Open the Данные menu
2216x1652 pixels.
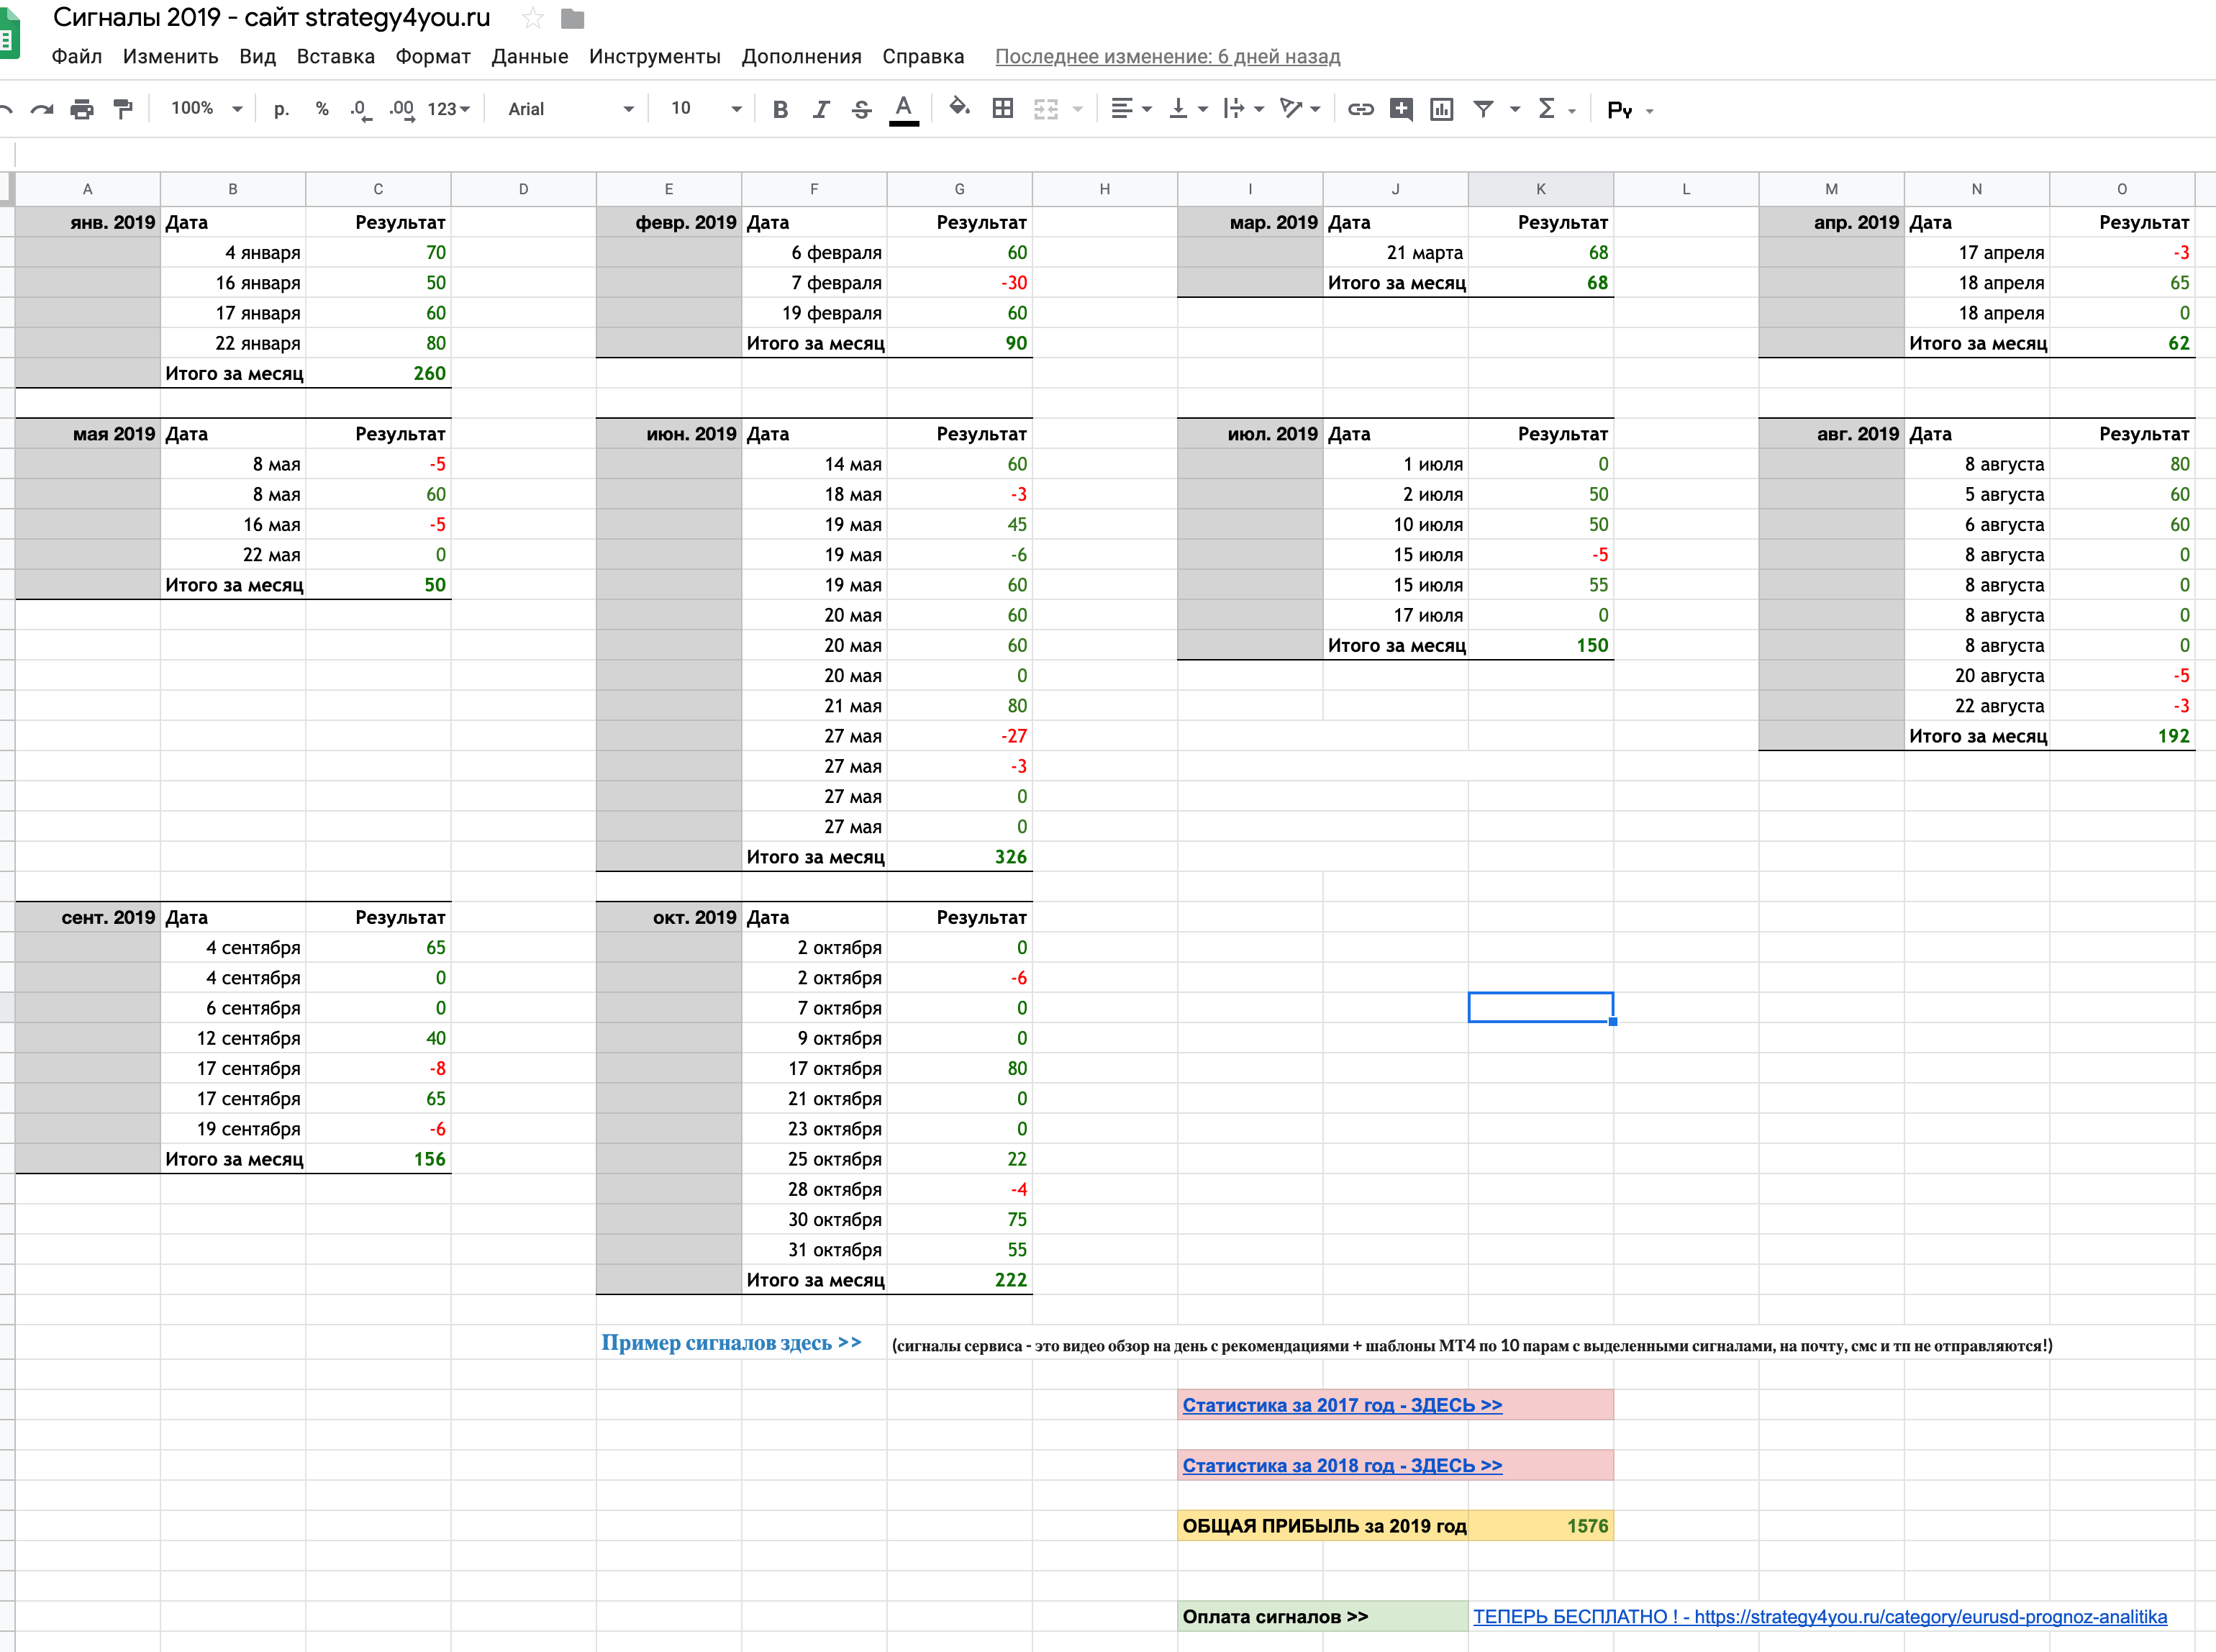pos(529,56)
